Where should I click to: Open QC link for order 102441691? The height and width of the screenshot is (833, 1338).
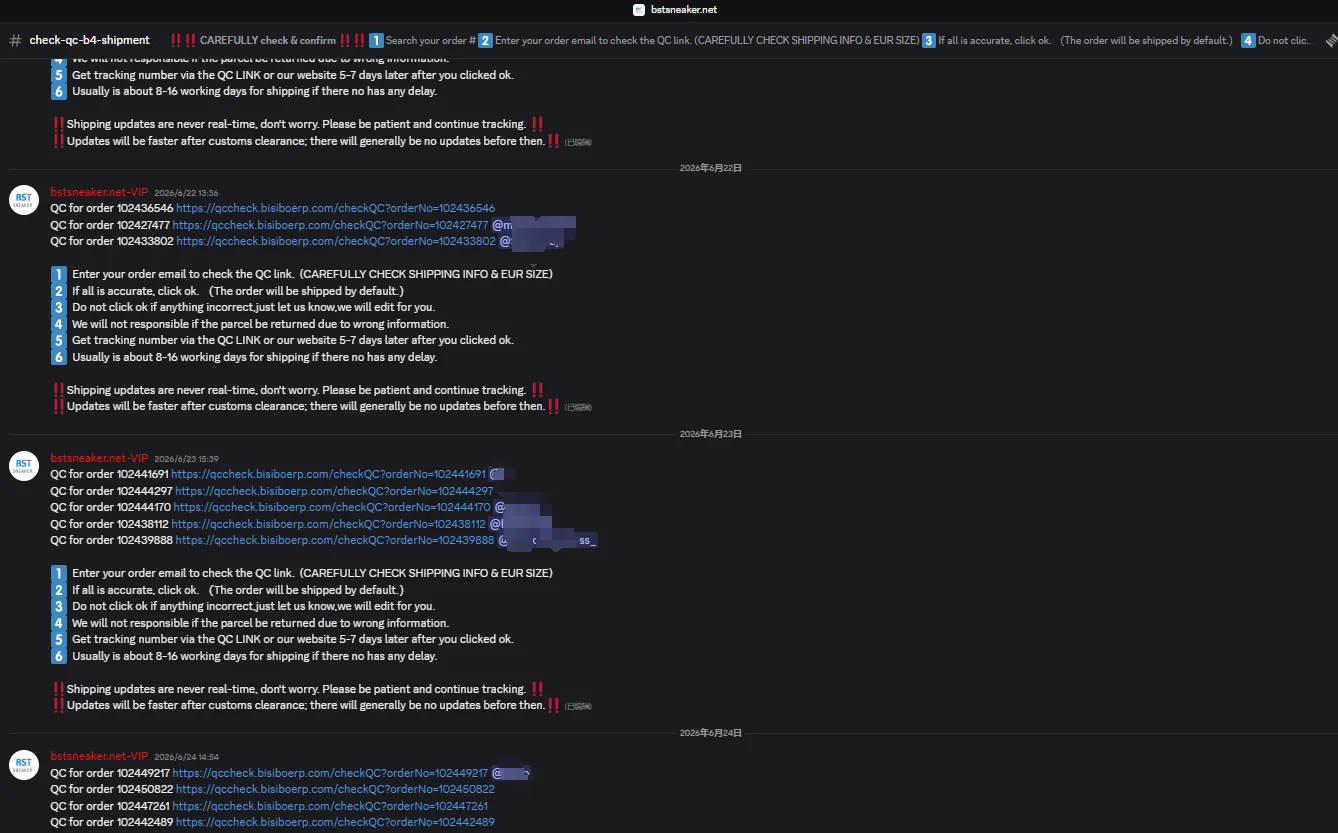pos(328,474)
